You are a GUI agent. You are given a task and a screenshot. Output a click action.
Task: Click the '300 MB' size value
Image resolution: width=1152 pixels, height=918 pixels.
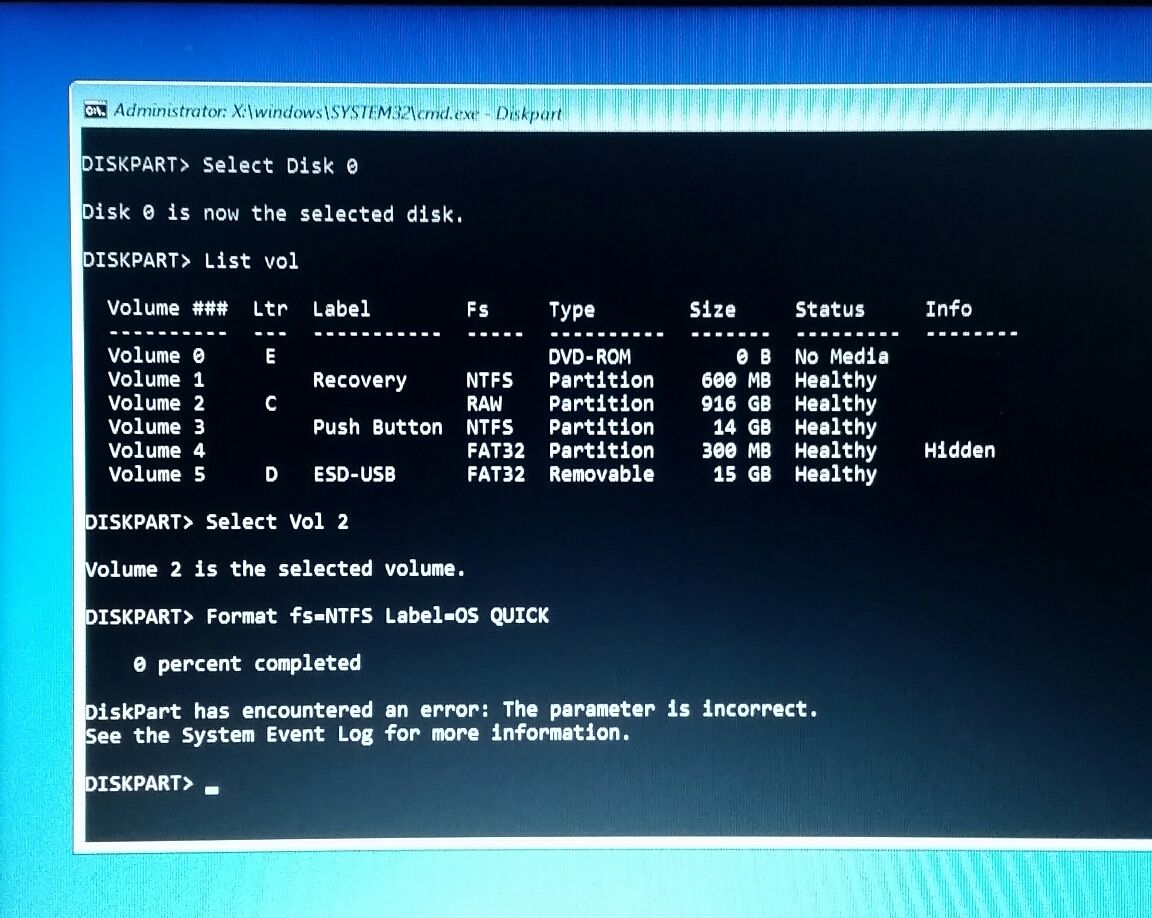(736, 450)
